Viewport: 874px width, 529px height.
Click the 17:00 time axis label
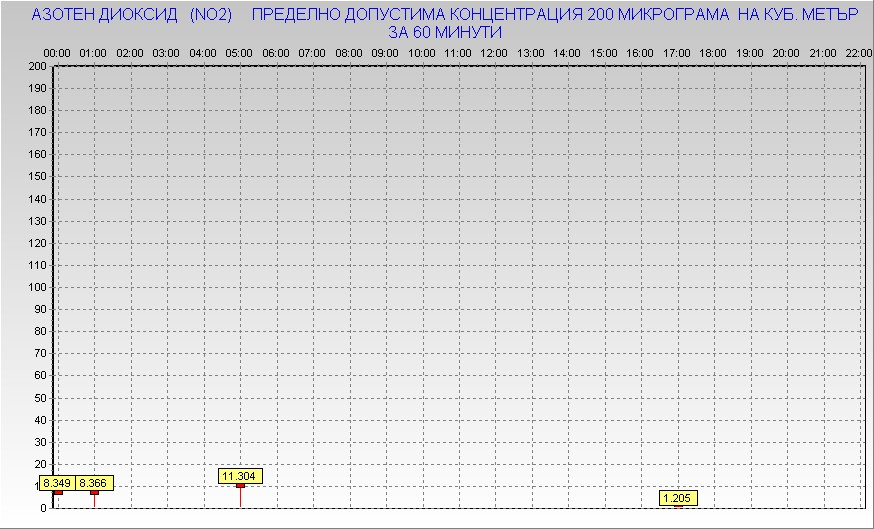coord(677,52)
